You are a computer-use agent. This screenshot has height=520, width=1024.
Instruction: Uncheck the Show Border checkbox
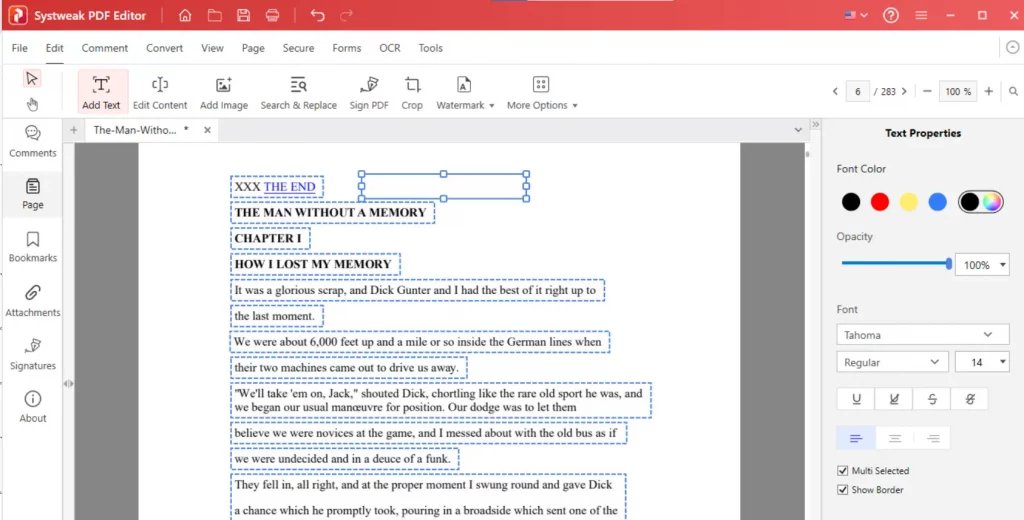tap(842, 490)
